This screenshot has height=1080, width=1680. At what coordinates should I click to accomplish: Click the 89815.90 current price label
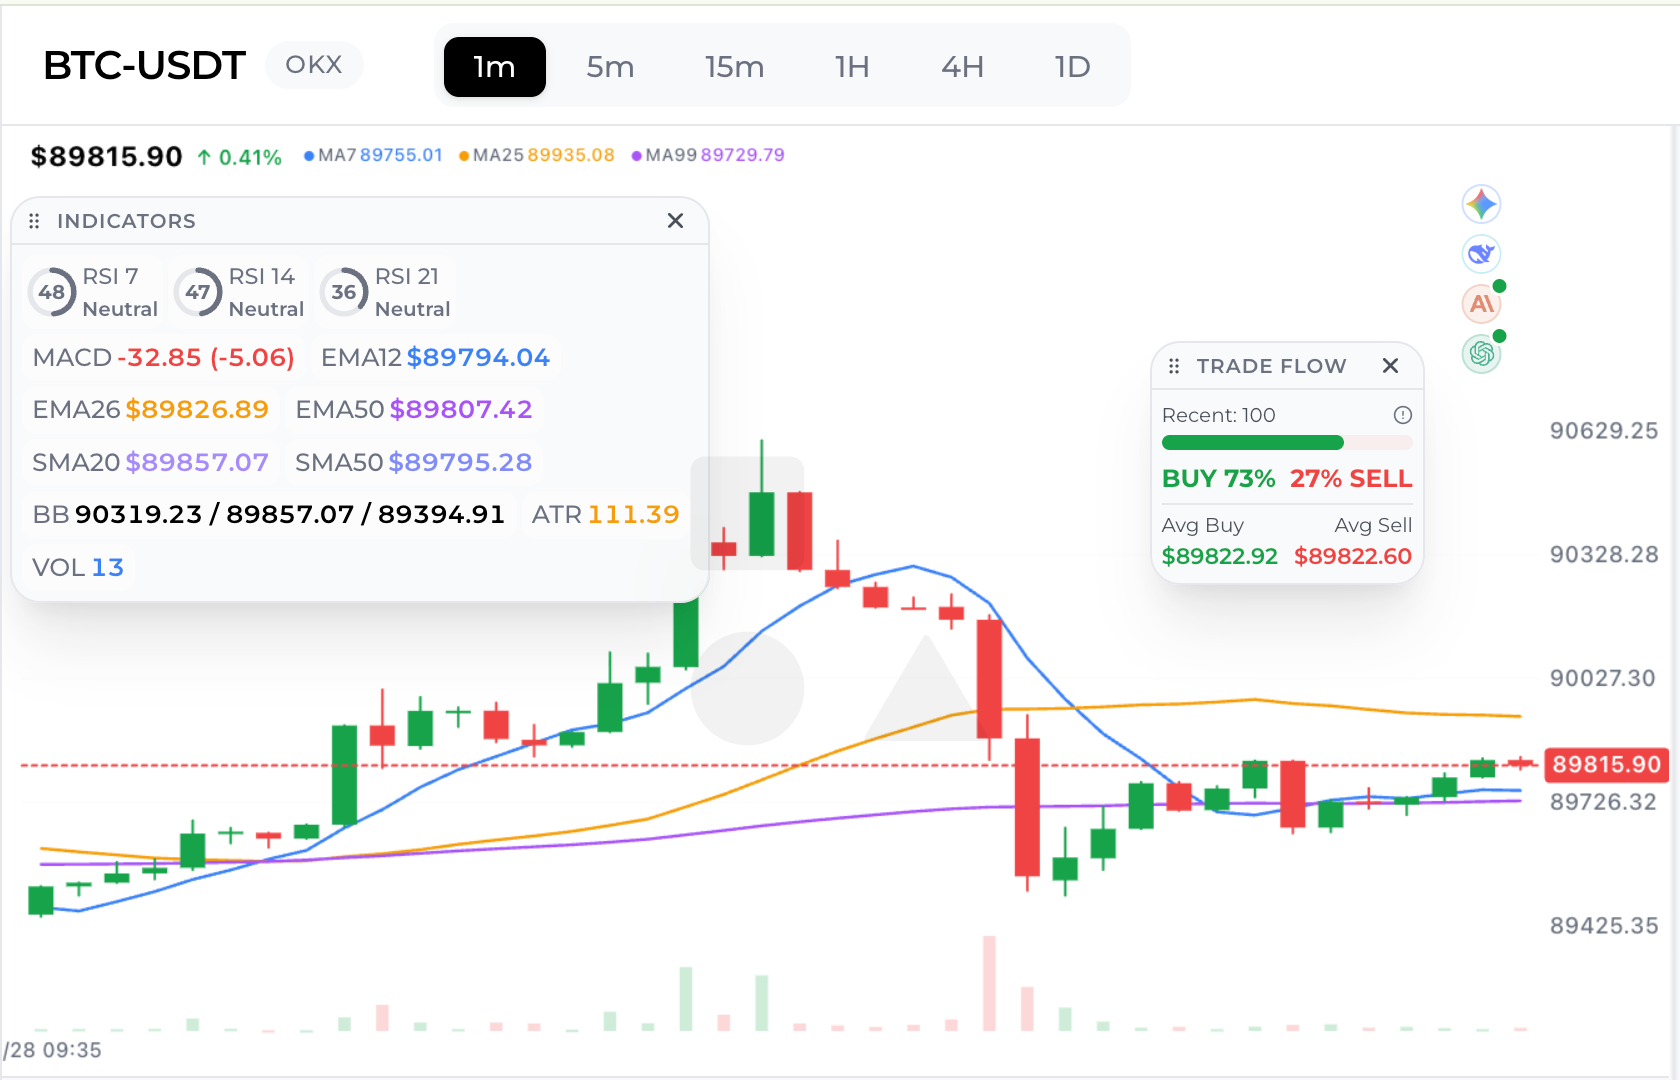pyautogui.click(x=1606, y=765)
